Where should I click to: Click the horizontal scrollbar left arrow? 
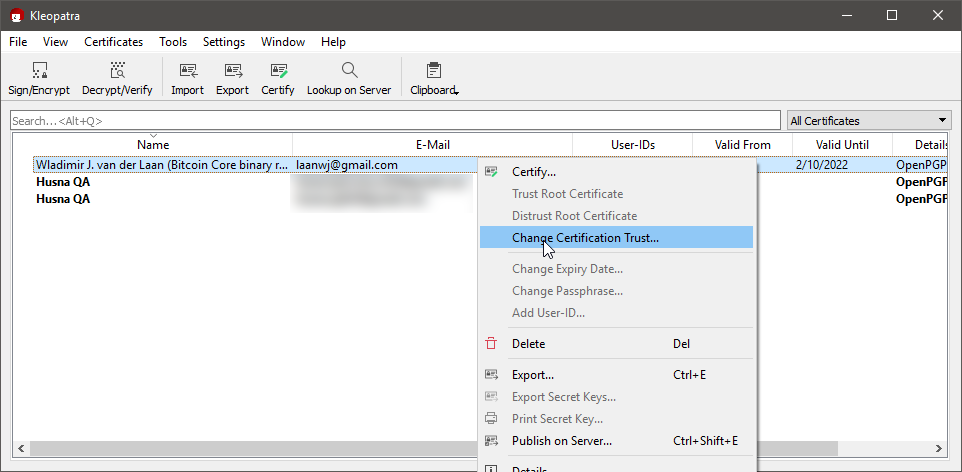21,448
